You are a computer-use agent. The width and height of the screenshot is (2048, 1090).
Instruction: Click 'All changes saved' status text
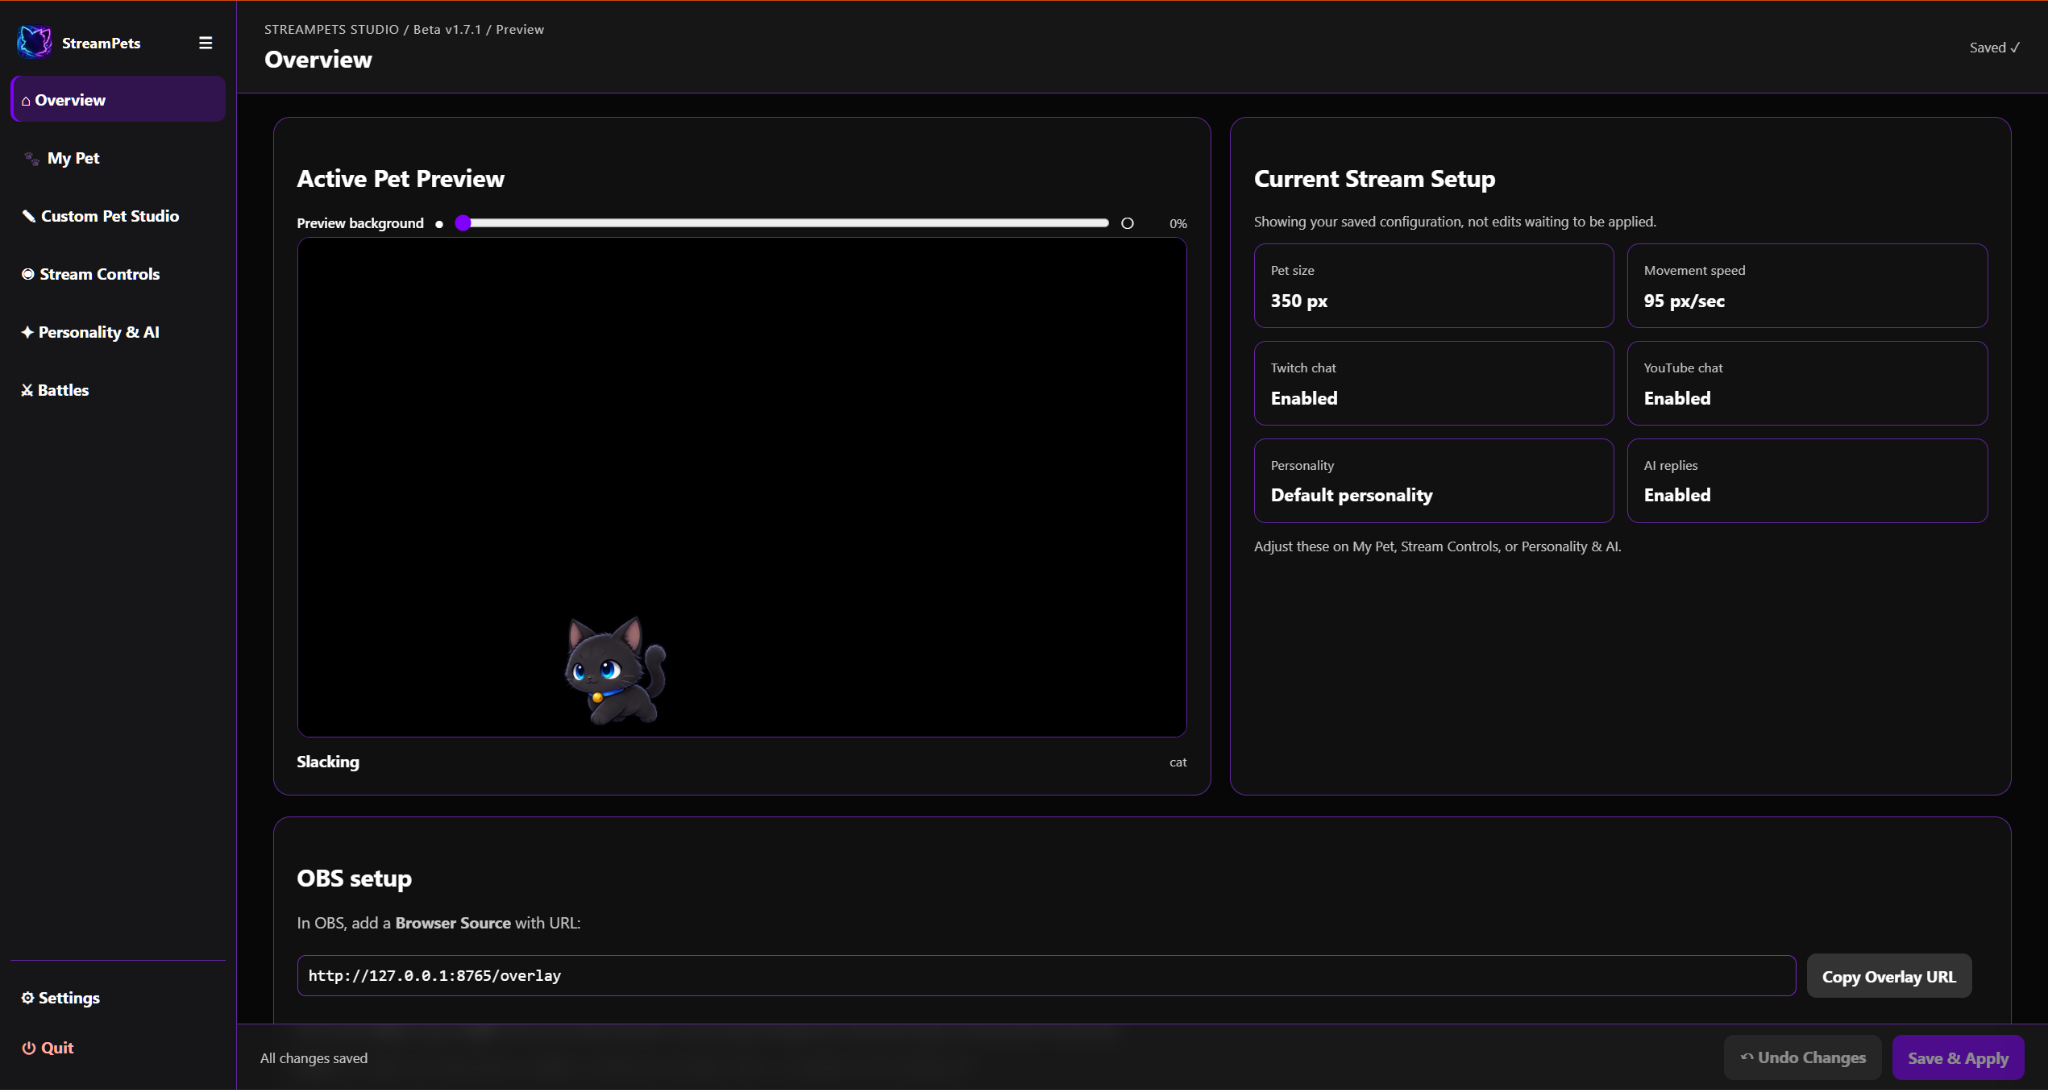pyautogui.click(x=314, y=1058)
